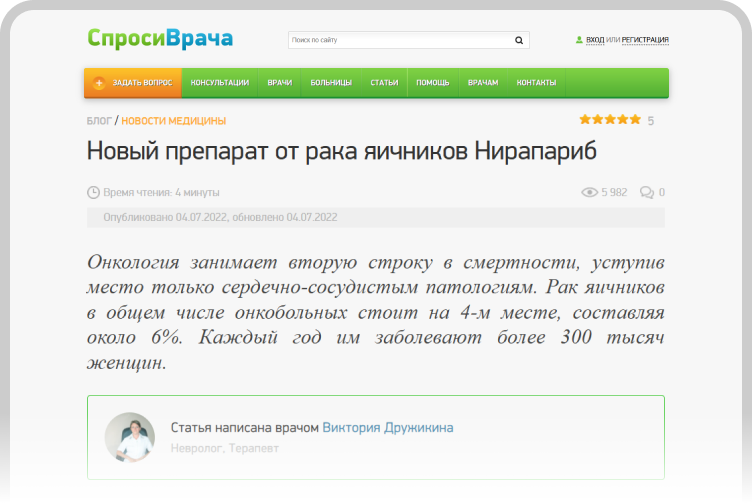Open the КОНСУЛЬТАЦИИ menu item
Image resolution: width=752 pixels, height=503 pixels.
[220, 83]
